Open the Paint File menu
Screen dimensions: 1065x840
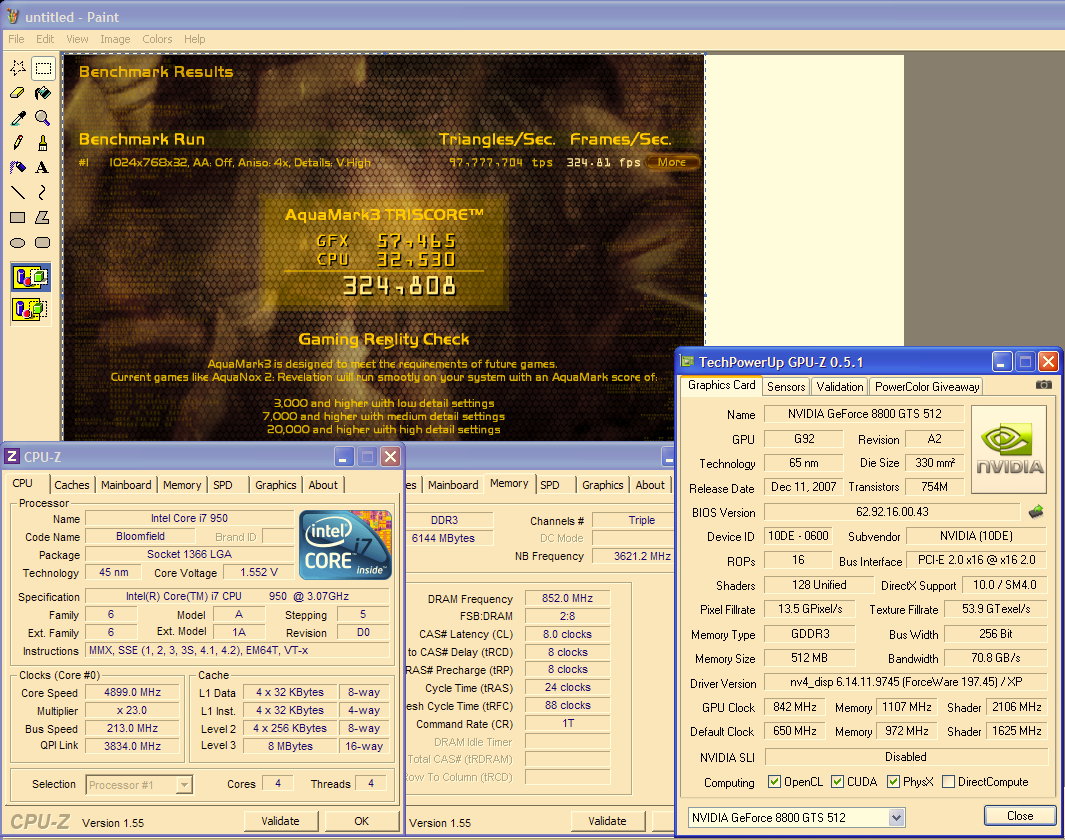click(16, 39)
